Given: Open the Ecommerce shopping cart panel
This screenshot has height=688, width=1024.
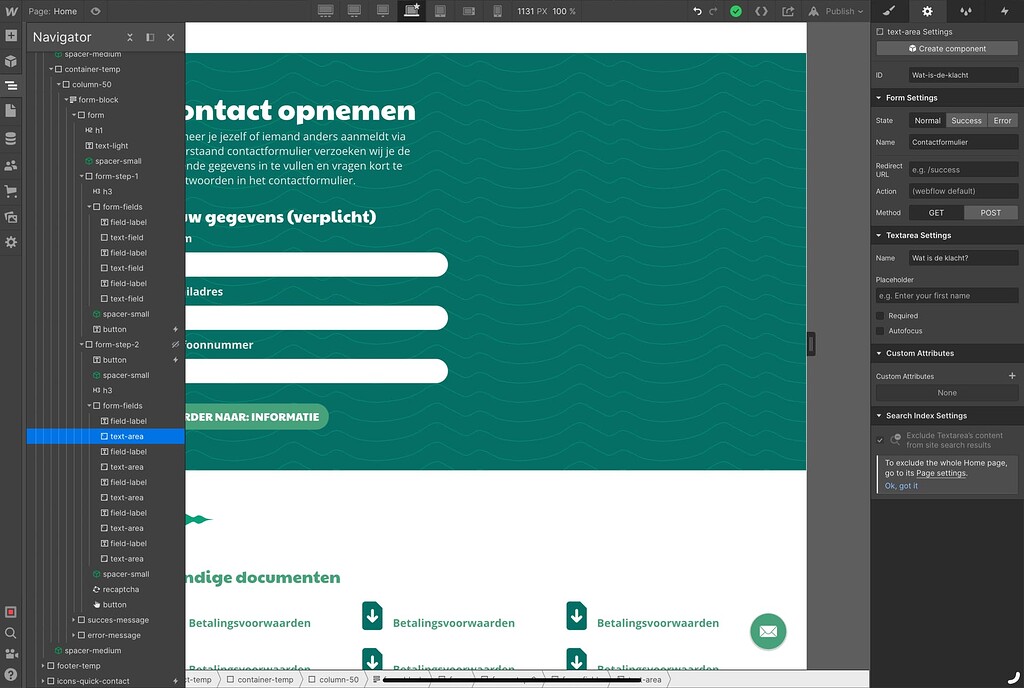Looking at the screenshot, I should pyautogui.click(x=11, y=188).
